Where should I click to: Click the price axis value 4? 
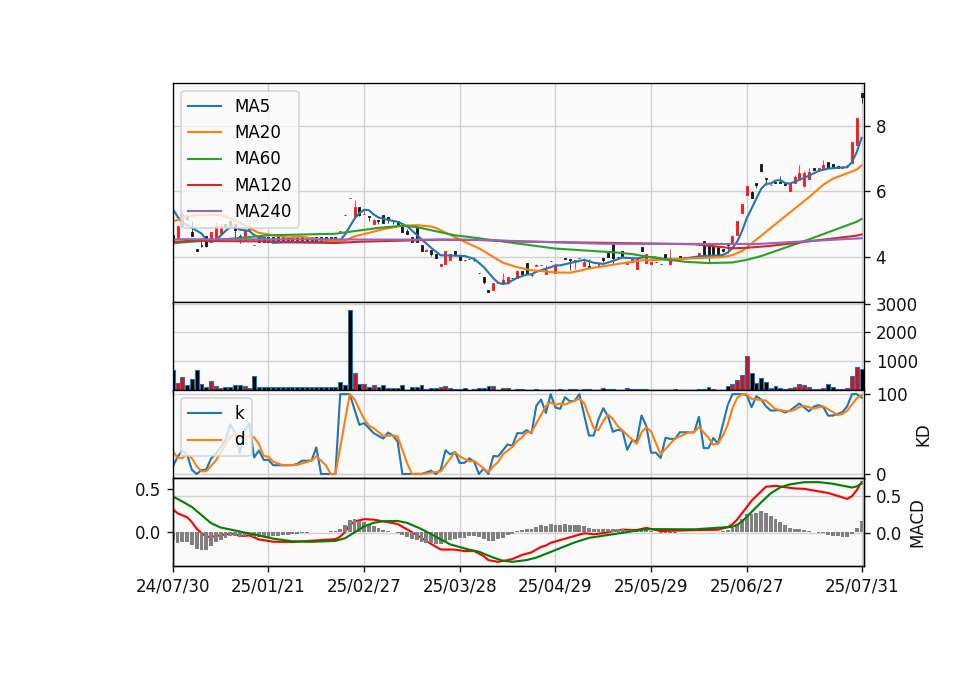[x=881, y=258]
